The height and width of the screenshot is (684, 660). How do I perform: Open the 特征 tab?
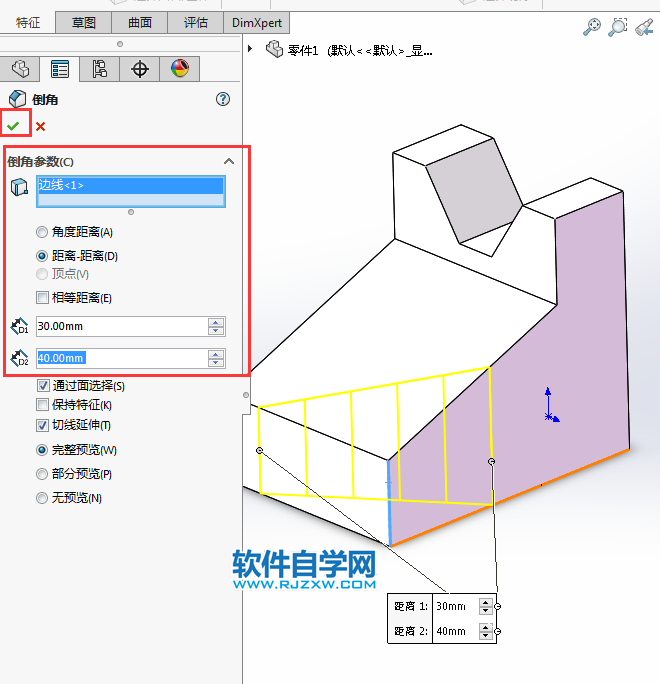(28, 23)
